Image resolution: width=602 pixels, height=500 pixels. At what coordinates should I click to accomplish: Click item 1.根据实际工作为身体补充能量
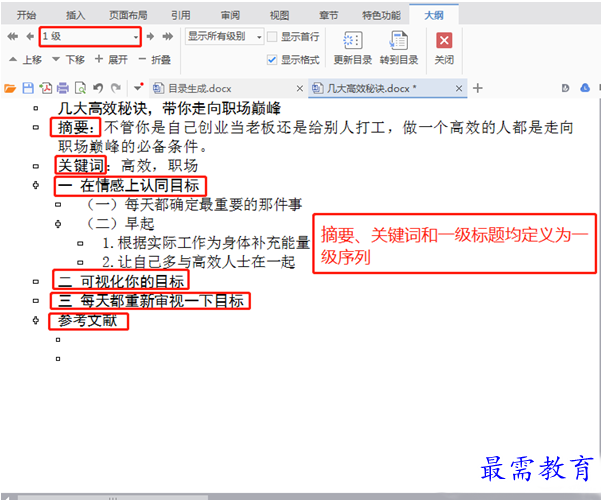coord(206,243)
